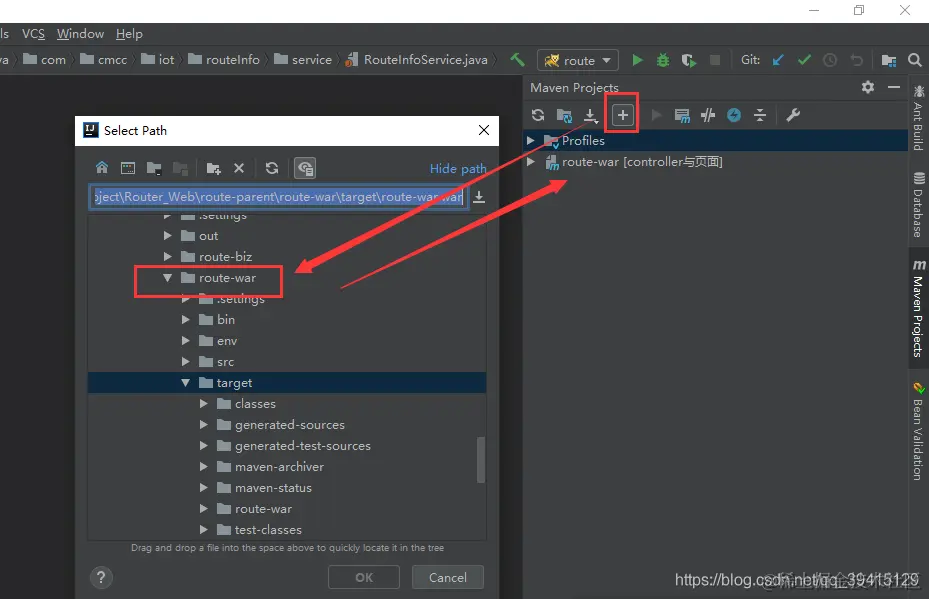Collapse the target folder
This screenshot has height=599, width=929.
coord(185,383)
